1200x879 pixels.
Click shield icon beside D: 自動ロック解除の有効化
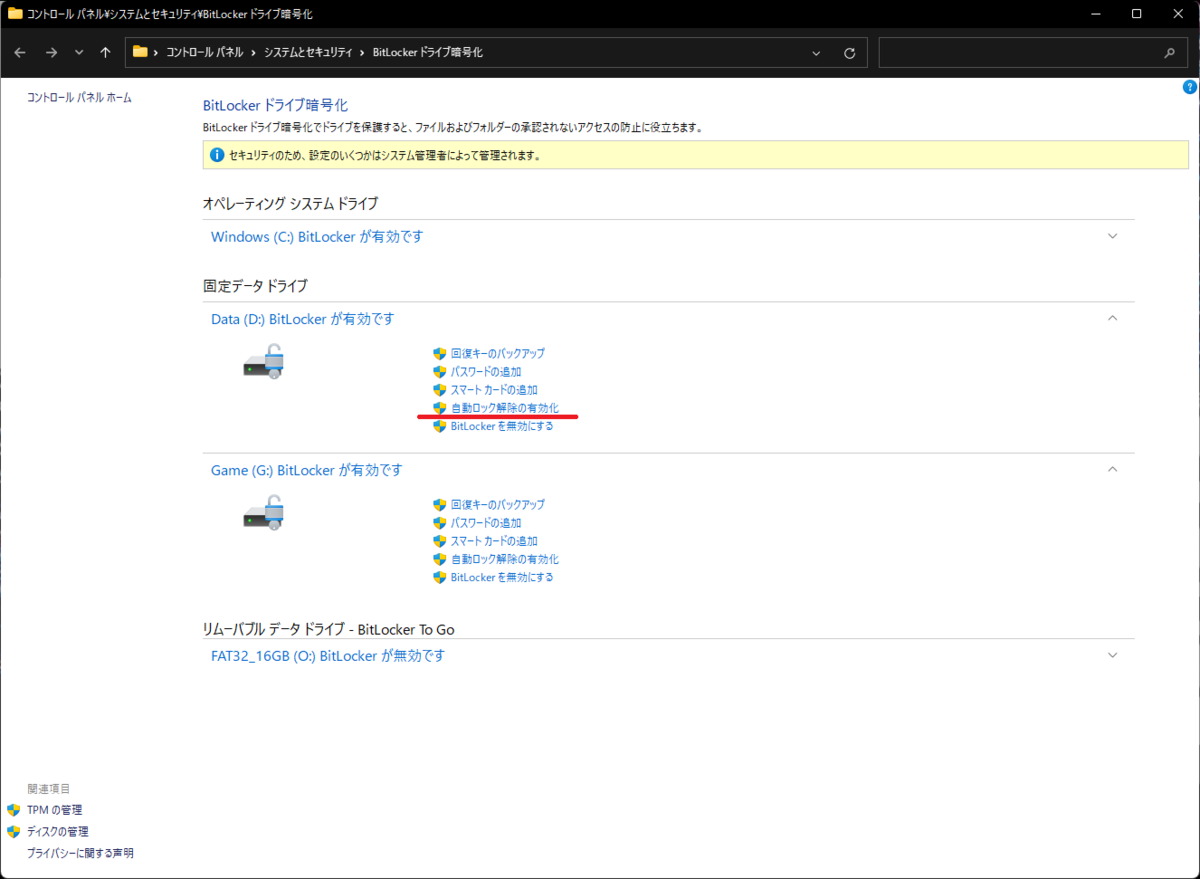coord(439,408)
